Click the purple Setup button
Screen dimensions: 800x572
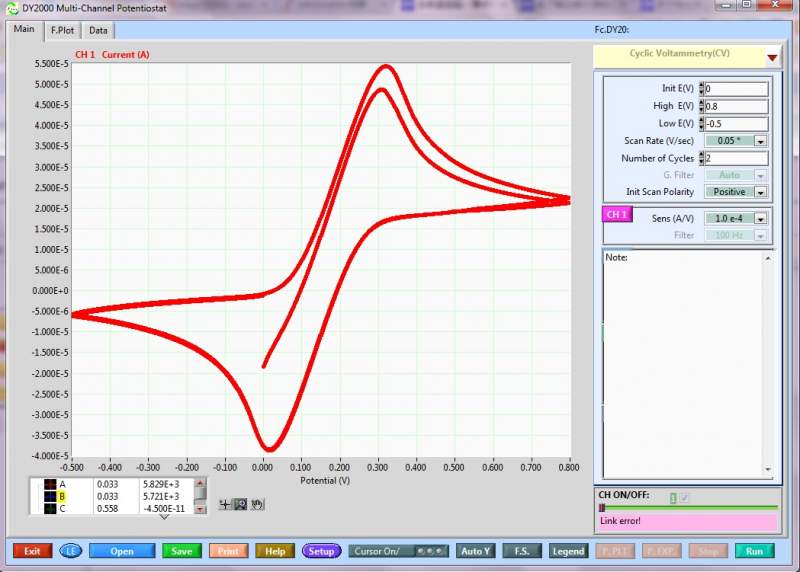321,551
